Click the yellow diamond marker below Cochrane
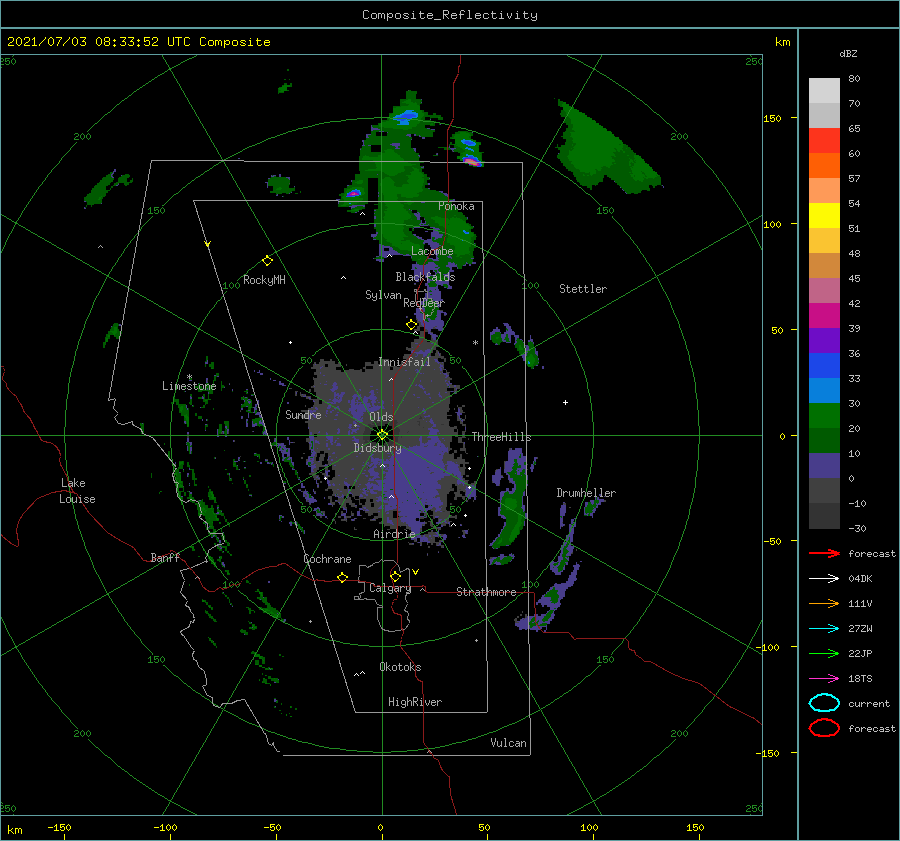The height and width of the screenshot is (841, 900). 342,577
